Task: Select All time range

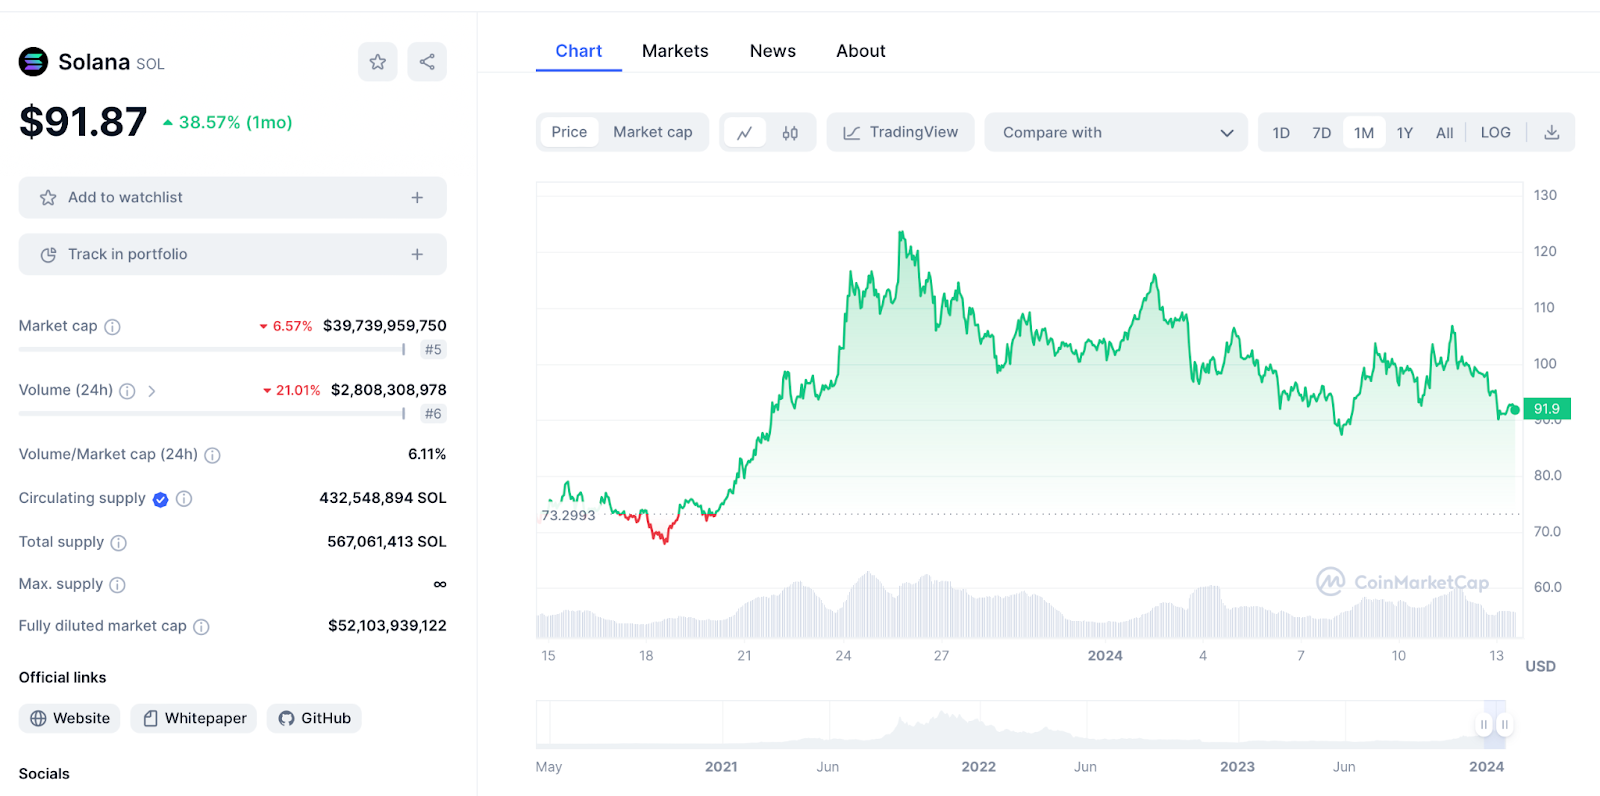Action: coord(1445,133)
